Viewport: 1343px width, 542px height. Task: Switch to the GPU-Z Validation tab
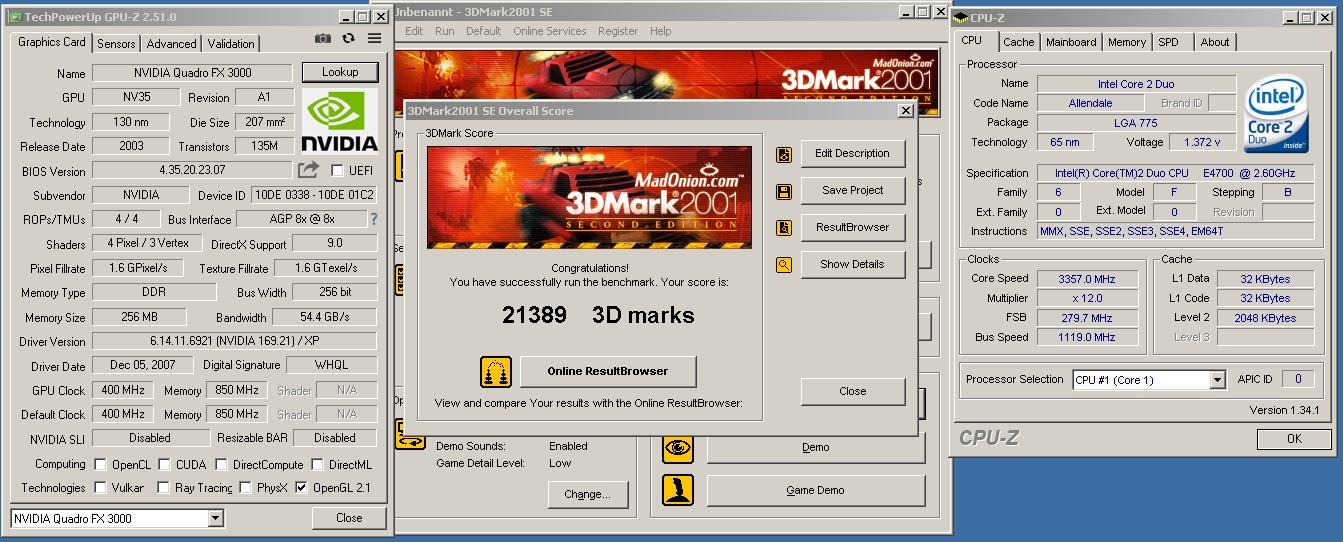[231, 44]
